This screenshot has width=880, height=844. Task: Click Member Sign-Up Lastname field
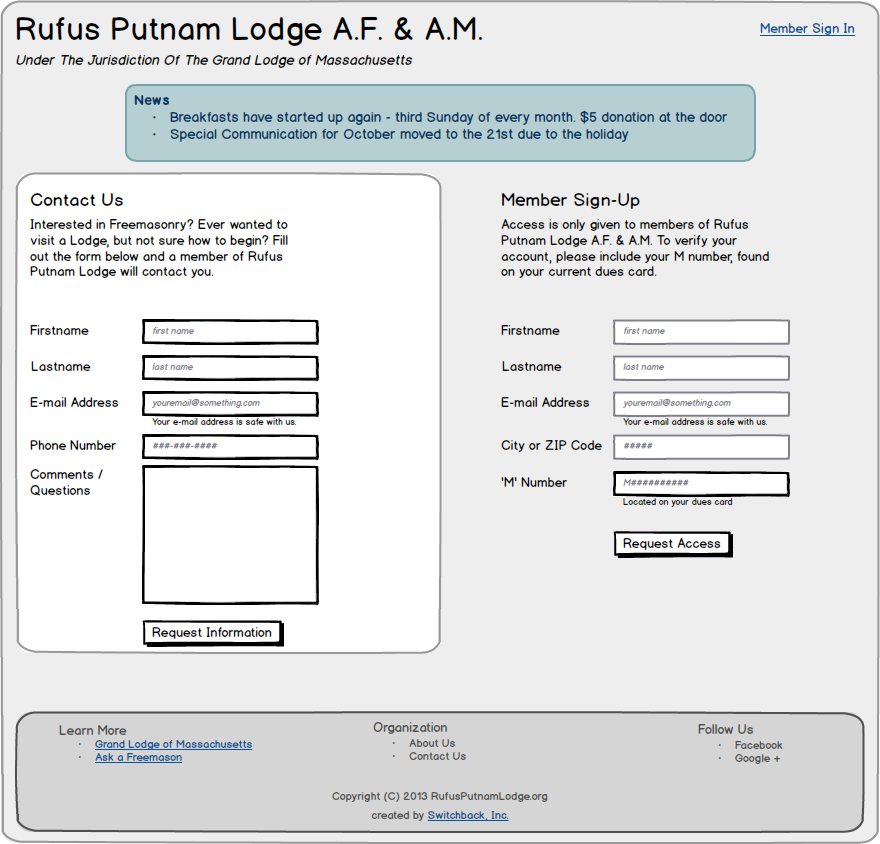[701, 368]
